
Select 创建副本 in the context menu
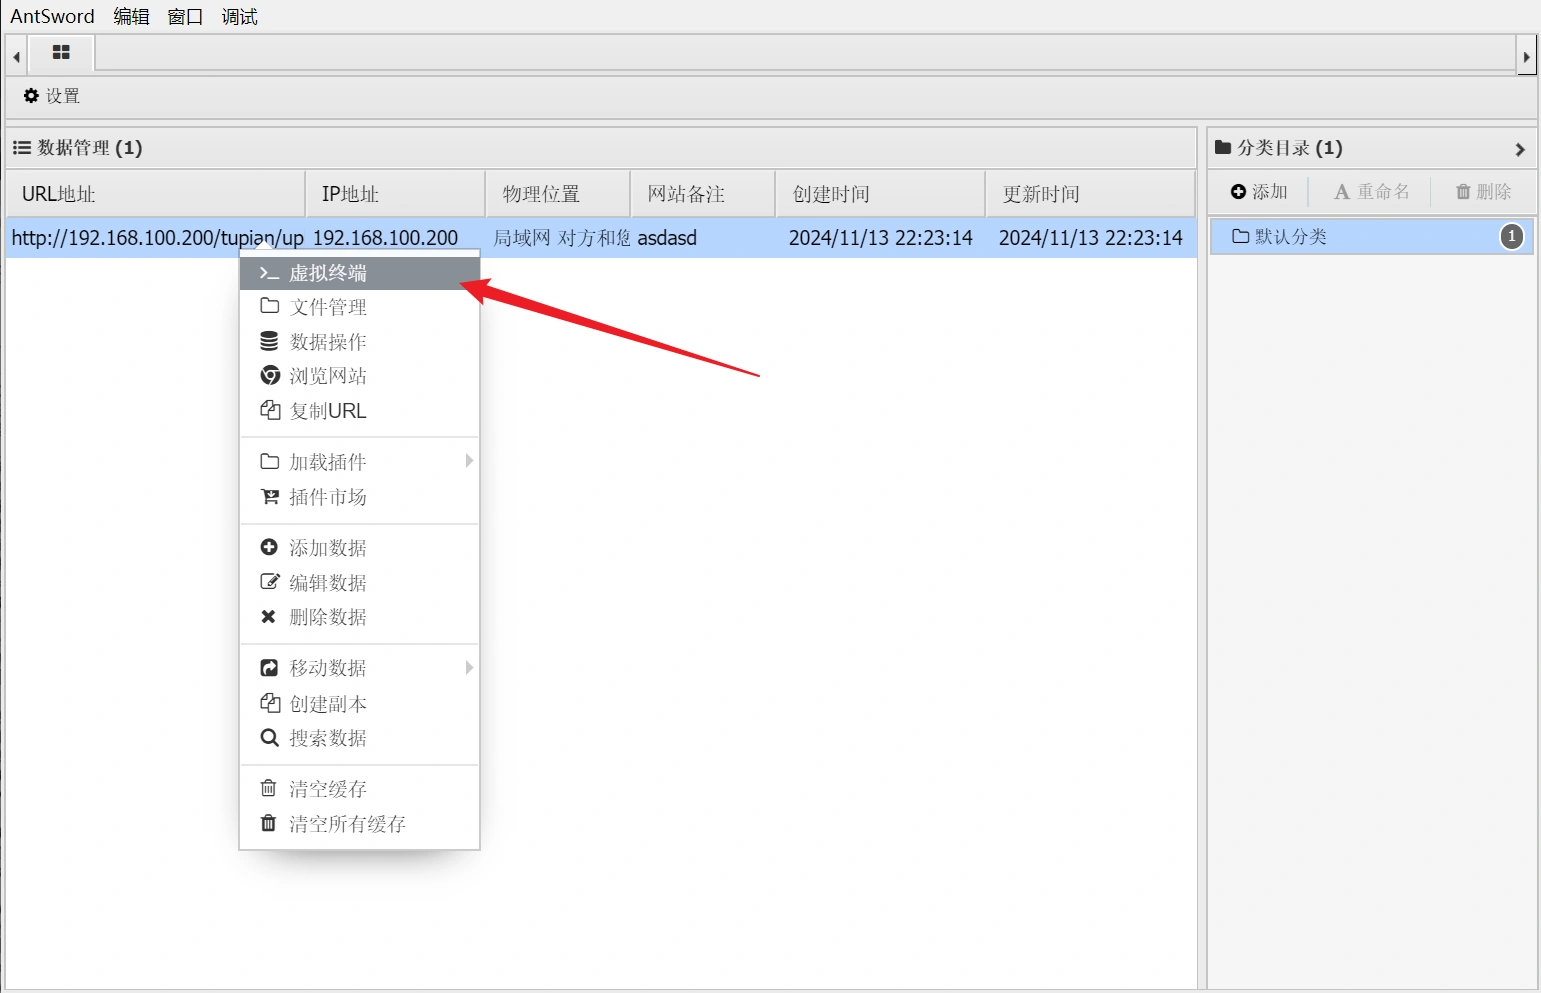tap(328, 704)
